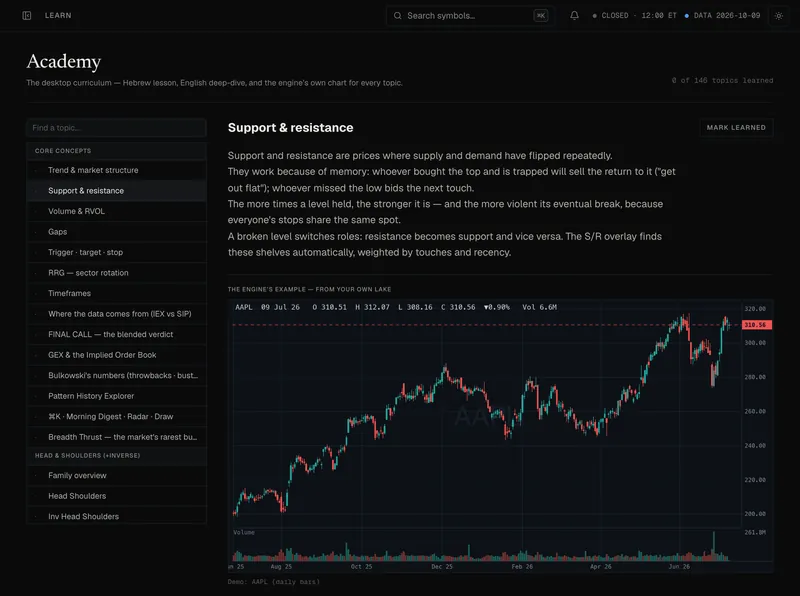Screen dimensions: 800x596
Task: Click the 300.00 price axis label
Action: tap(755, 343)
